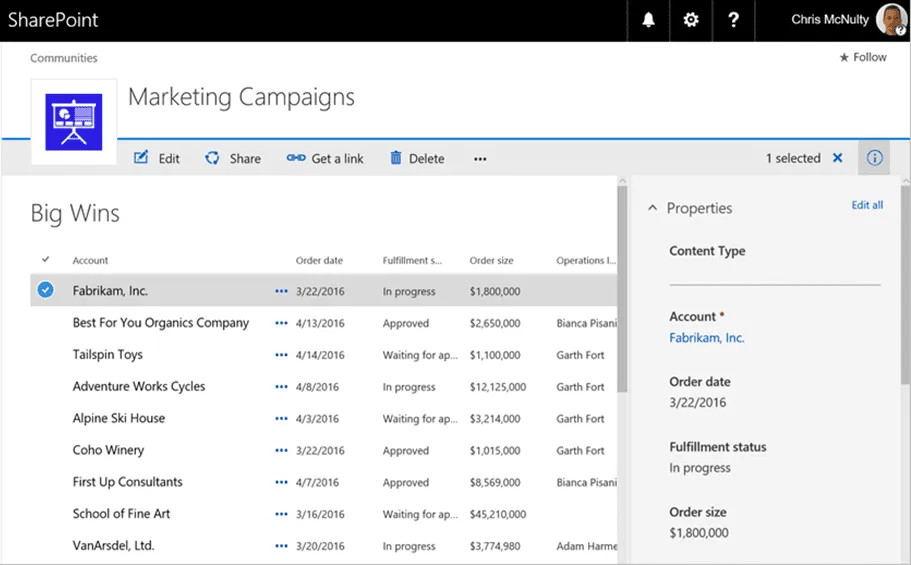Open ellipsis menu for Coho Winery
This screenshot has width=911, height=565.
click(281, 451)
